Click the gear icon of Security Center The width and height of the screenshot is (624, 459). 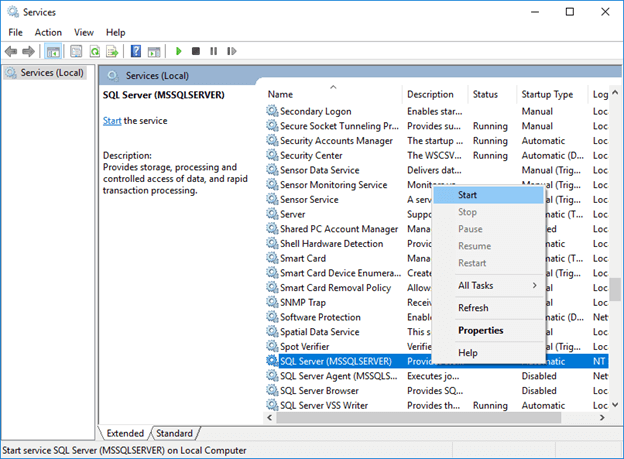[x=272, y=155]
